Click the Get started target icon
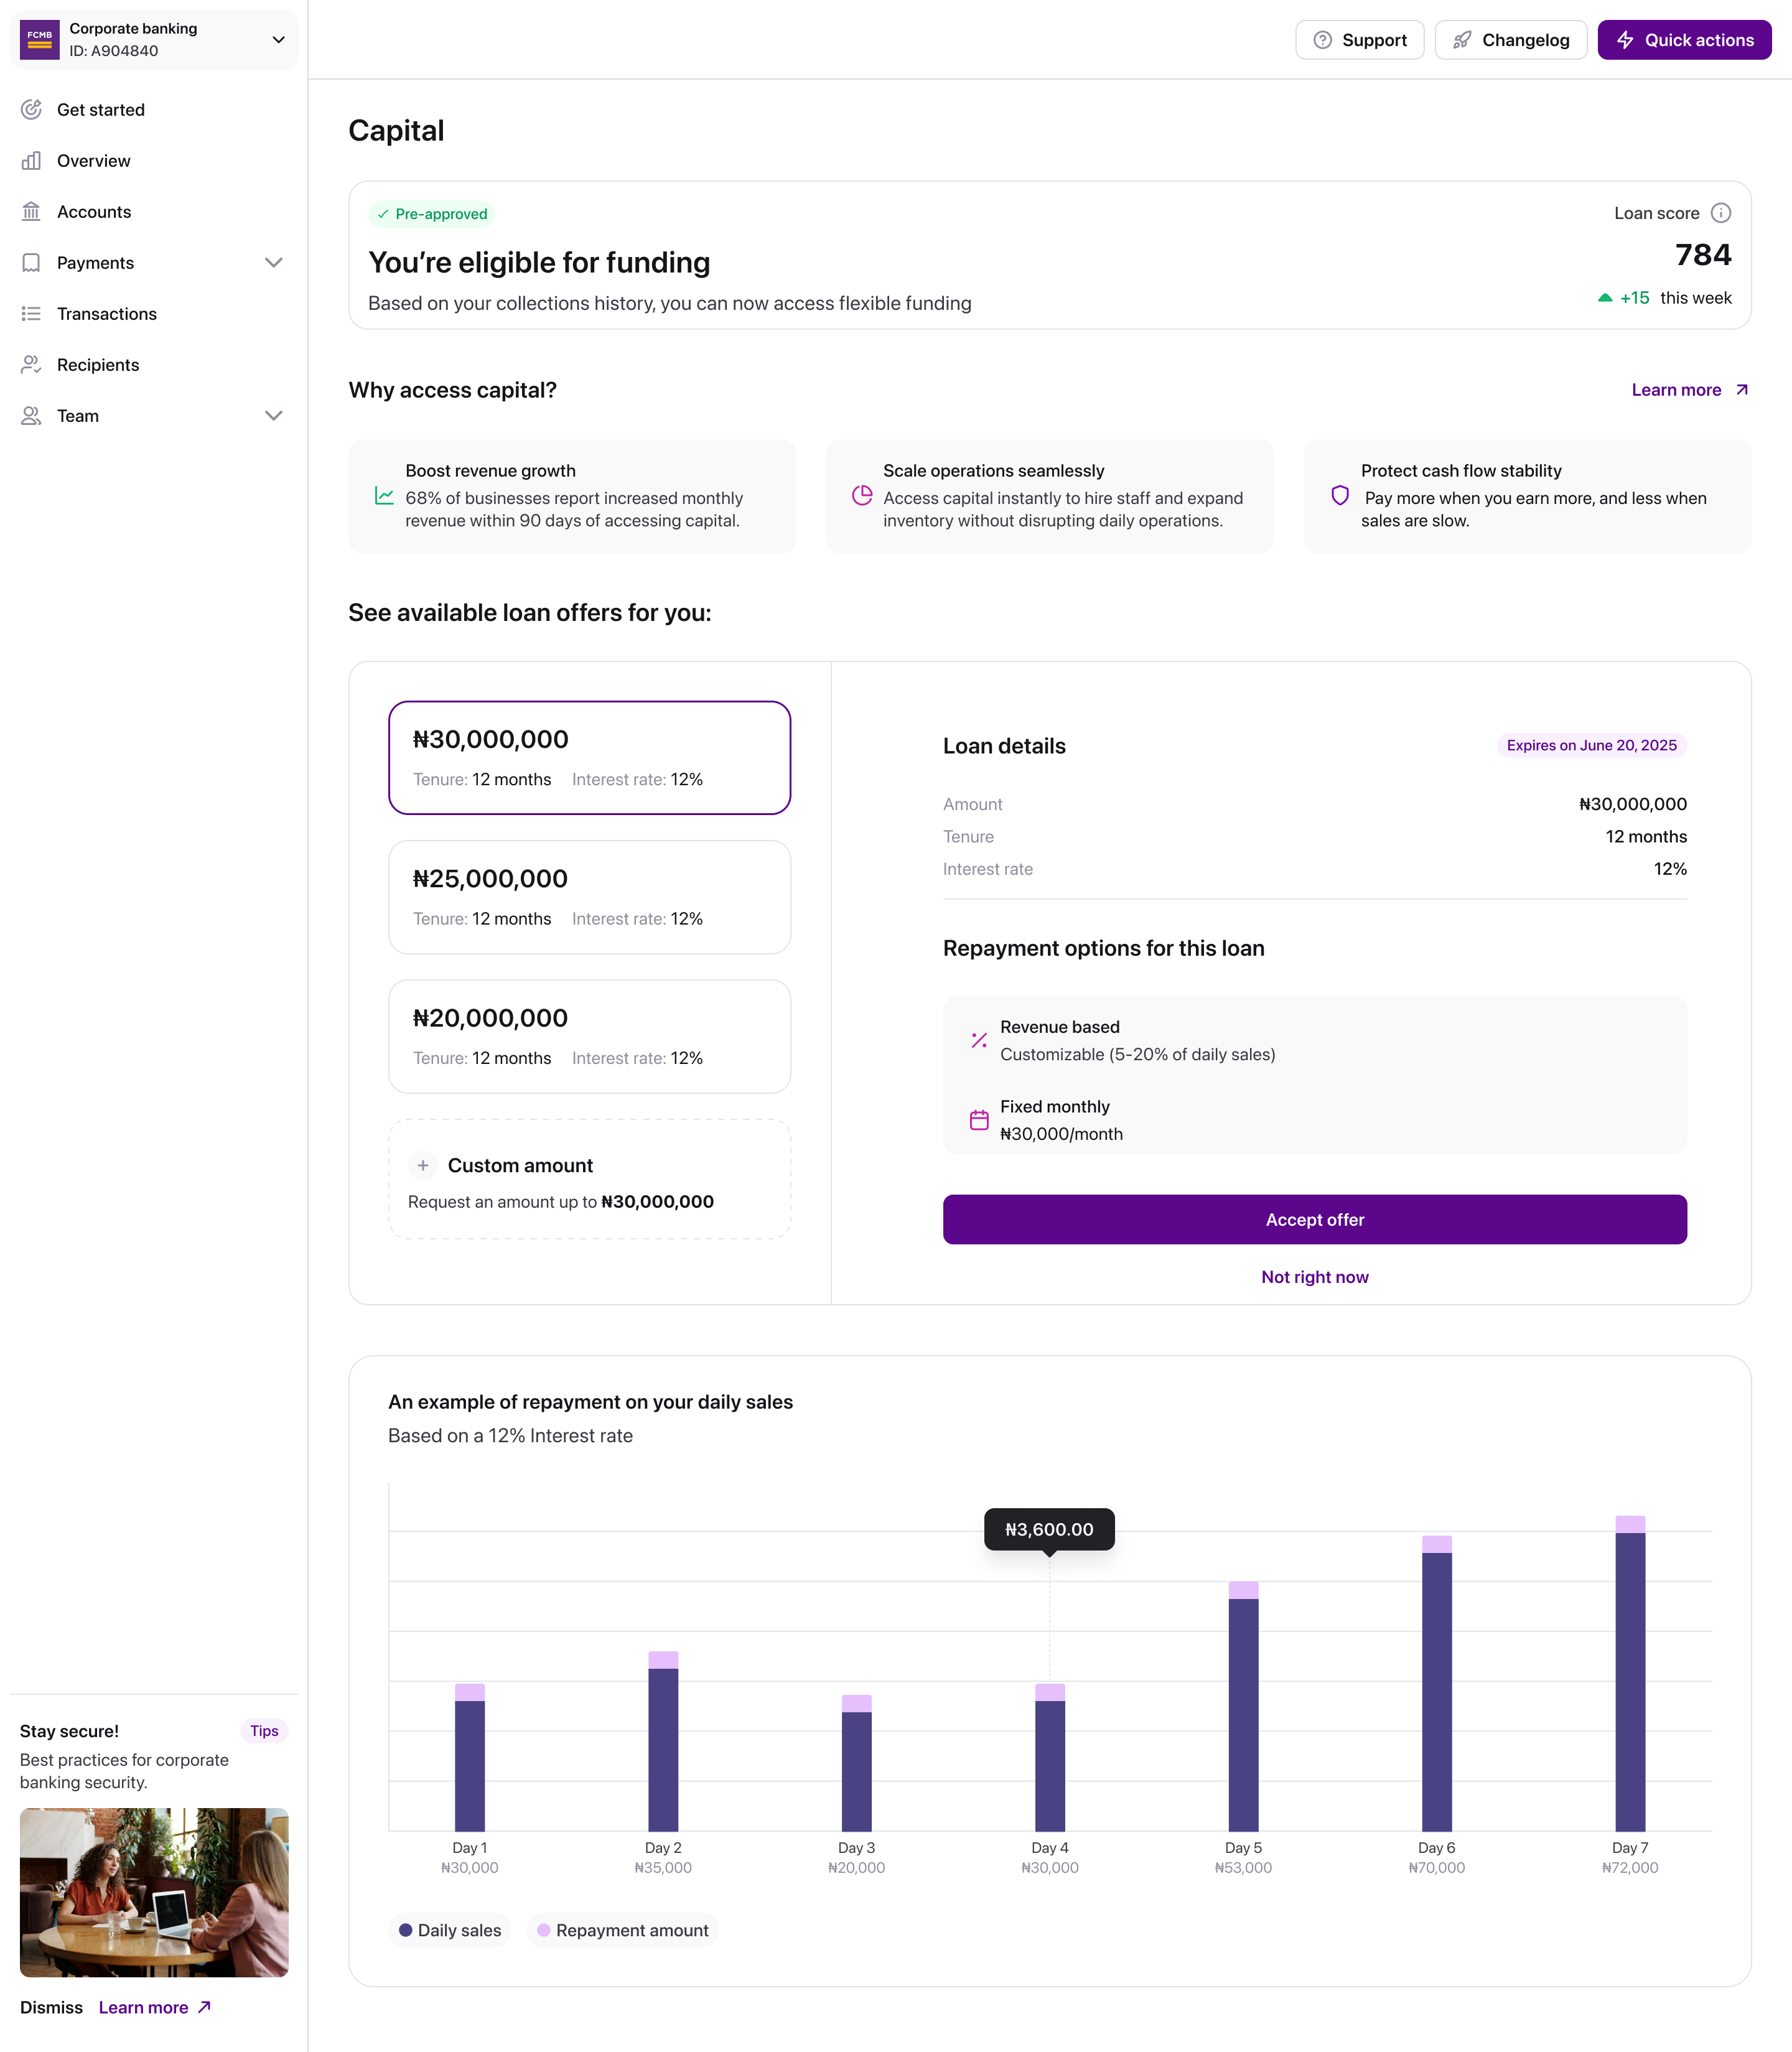The width and height of the screenshot is (1792, 2052). (x=31, y=110)
